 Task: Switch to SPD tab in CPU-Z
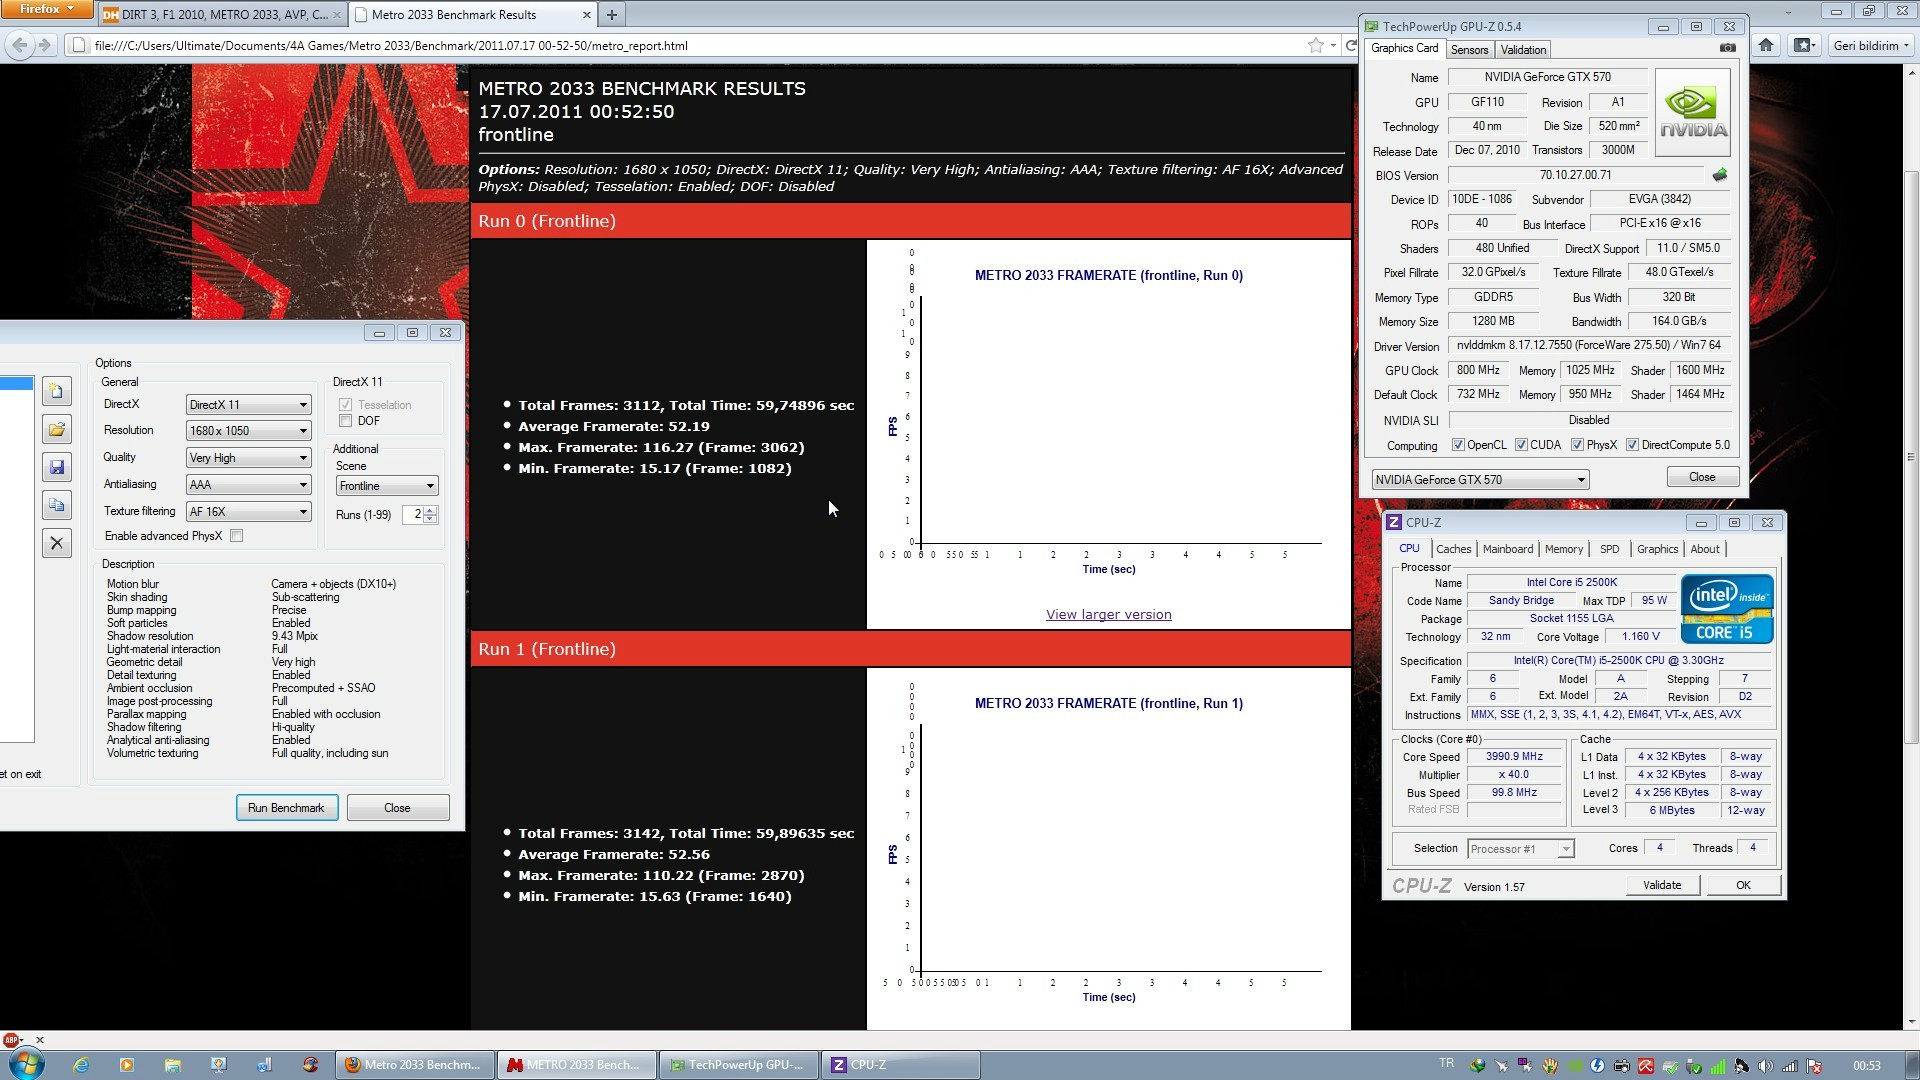1609,549
